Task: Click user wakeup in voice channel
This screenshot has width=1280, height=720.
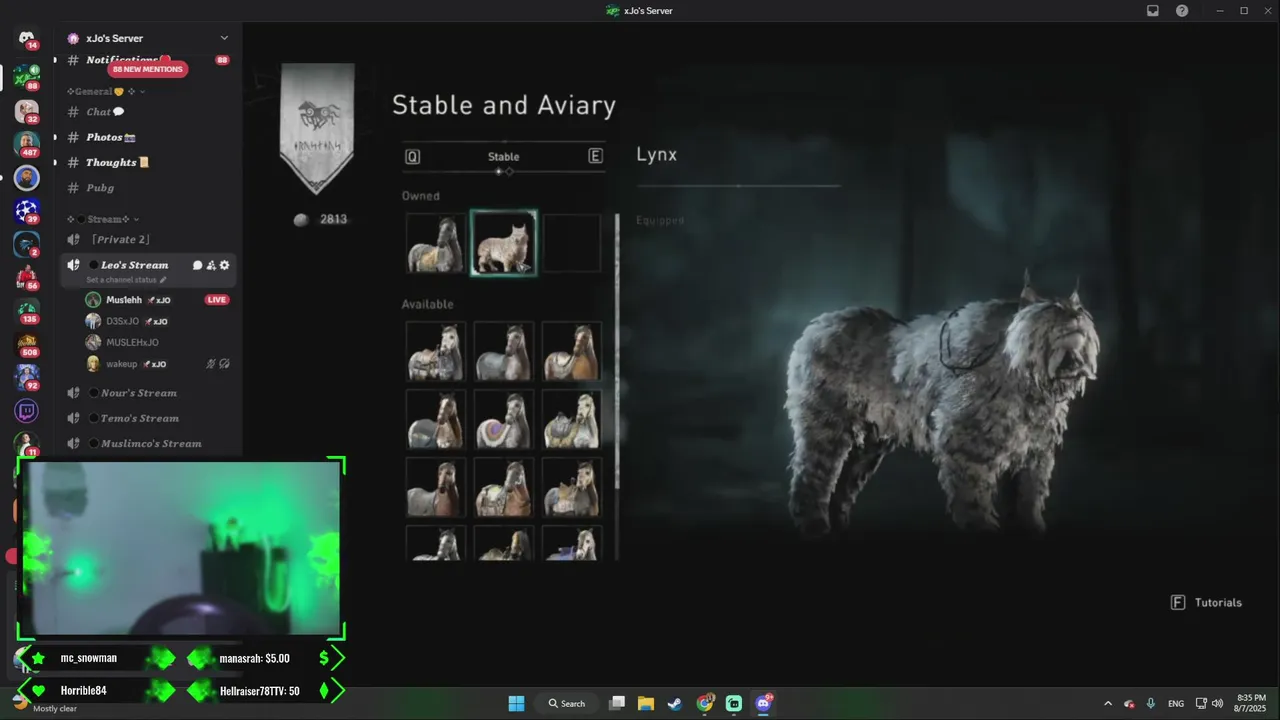Action: click(x=121, y=364)
